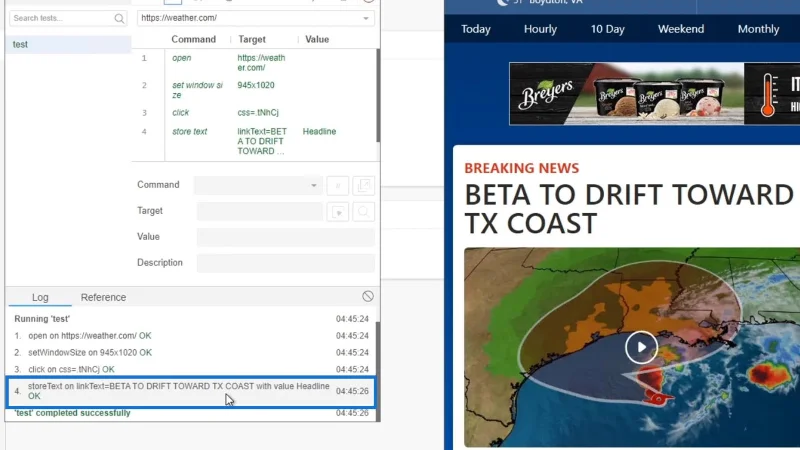Click the Target input field

tap(259, 211)
